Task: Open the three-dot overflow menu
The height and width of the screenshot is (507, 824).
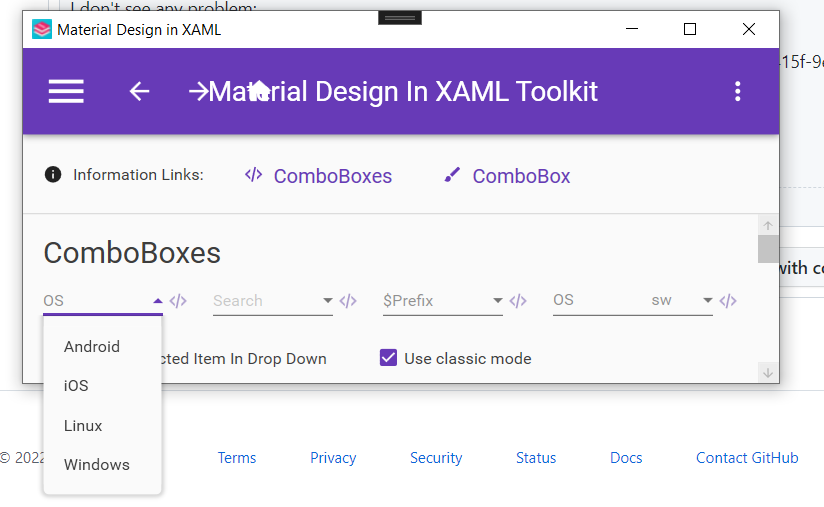Action: (x=738, y=91)
